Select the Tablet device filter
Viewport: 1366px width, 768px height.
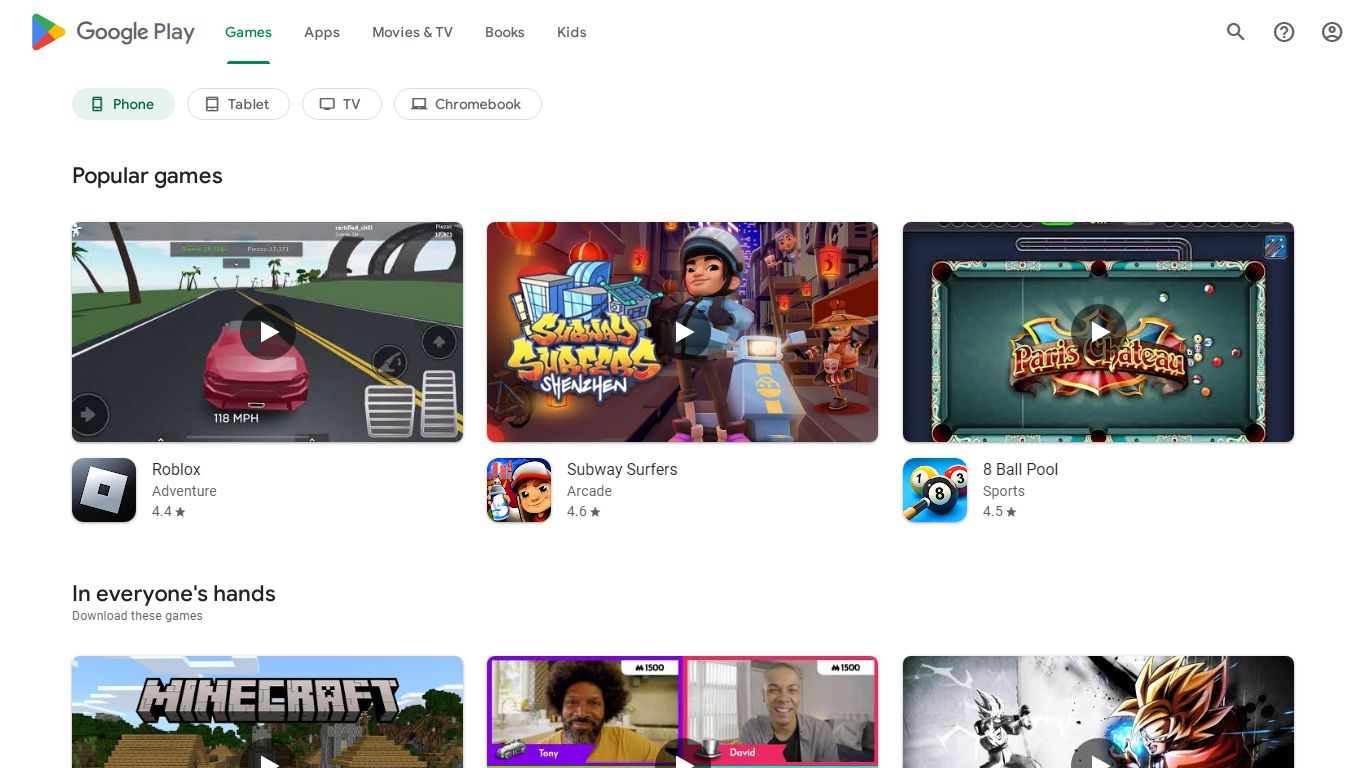point(238,104)
